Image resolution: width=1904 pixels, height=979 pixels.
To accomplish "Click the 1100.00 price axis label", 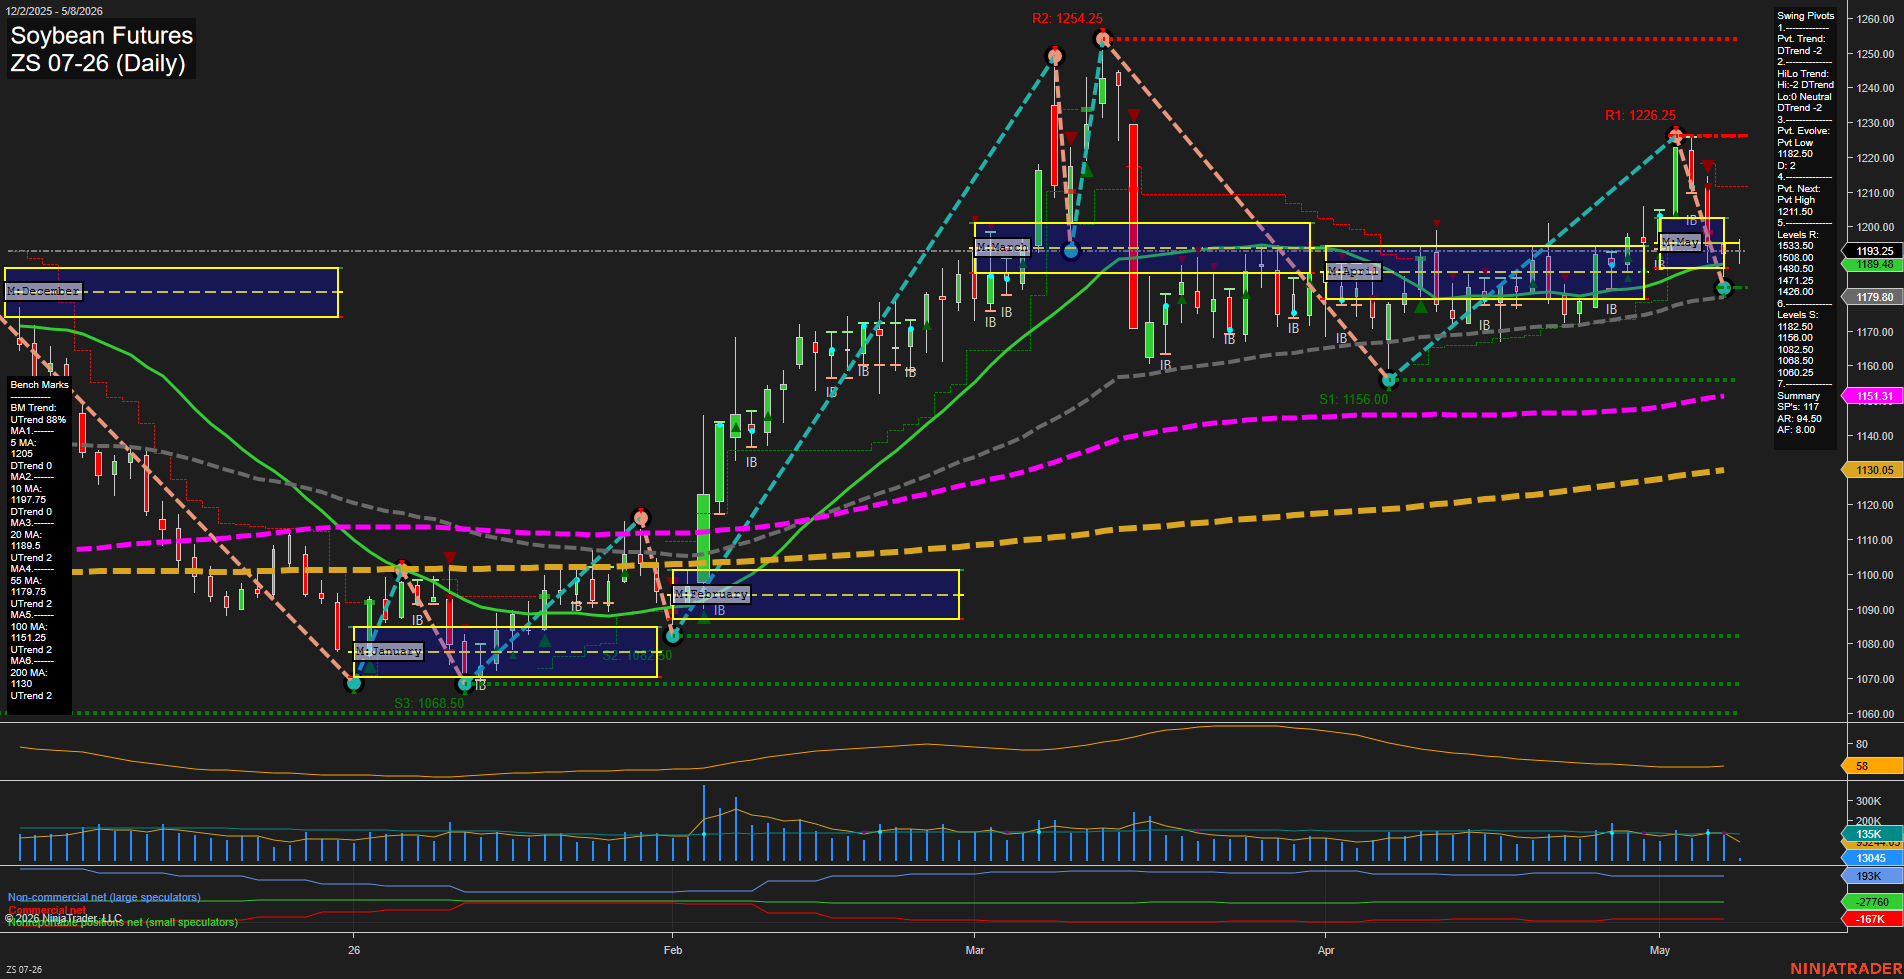I will (x=1875, y=575).
